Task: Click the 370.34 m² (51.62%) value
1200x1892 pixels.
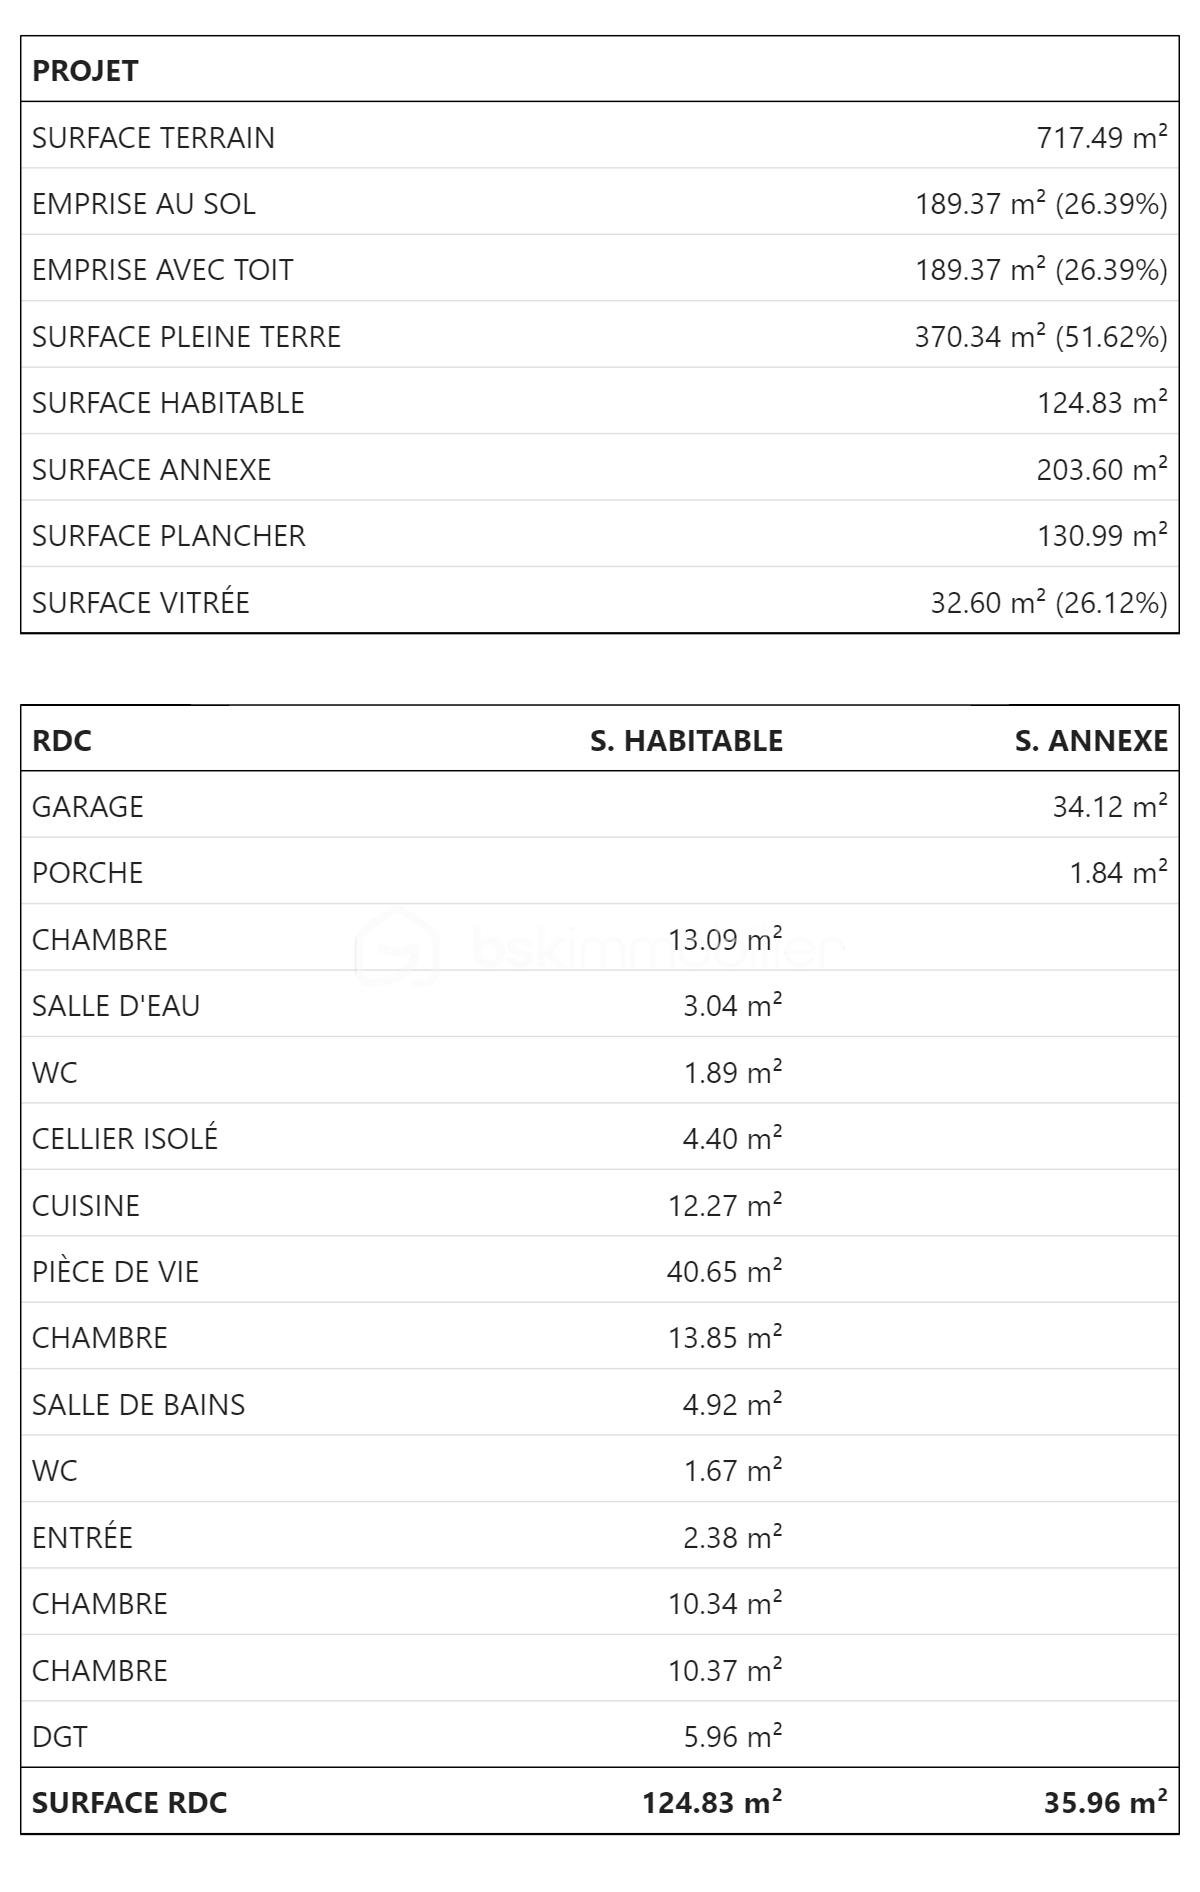Action: point(1040,336)
